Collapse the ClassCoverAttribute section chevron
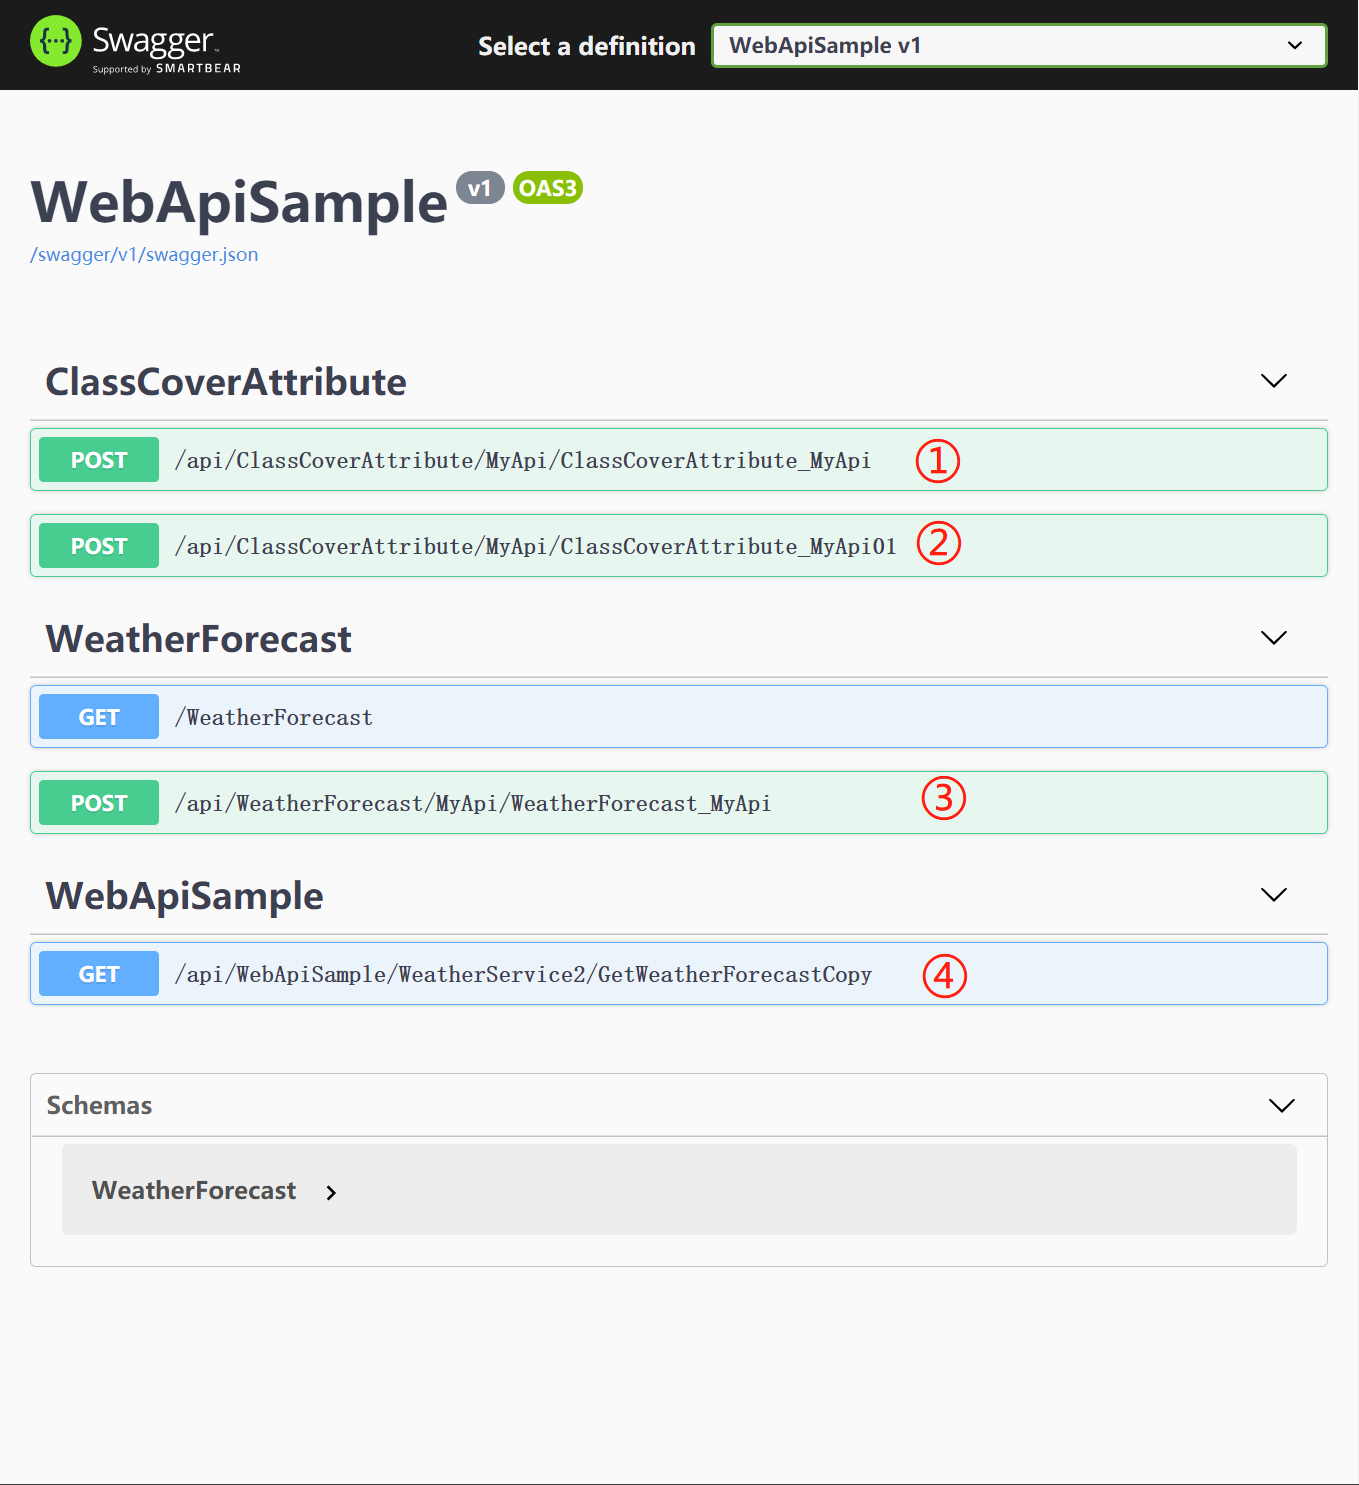1359x1485 pixels. pyautogui.click(x=1273, y=381)
